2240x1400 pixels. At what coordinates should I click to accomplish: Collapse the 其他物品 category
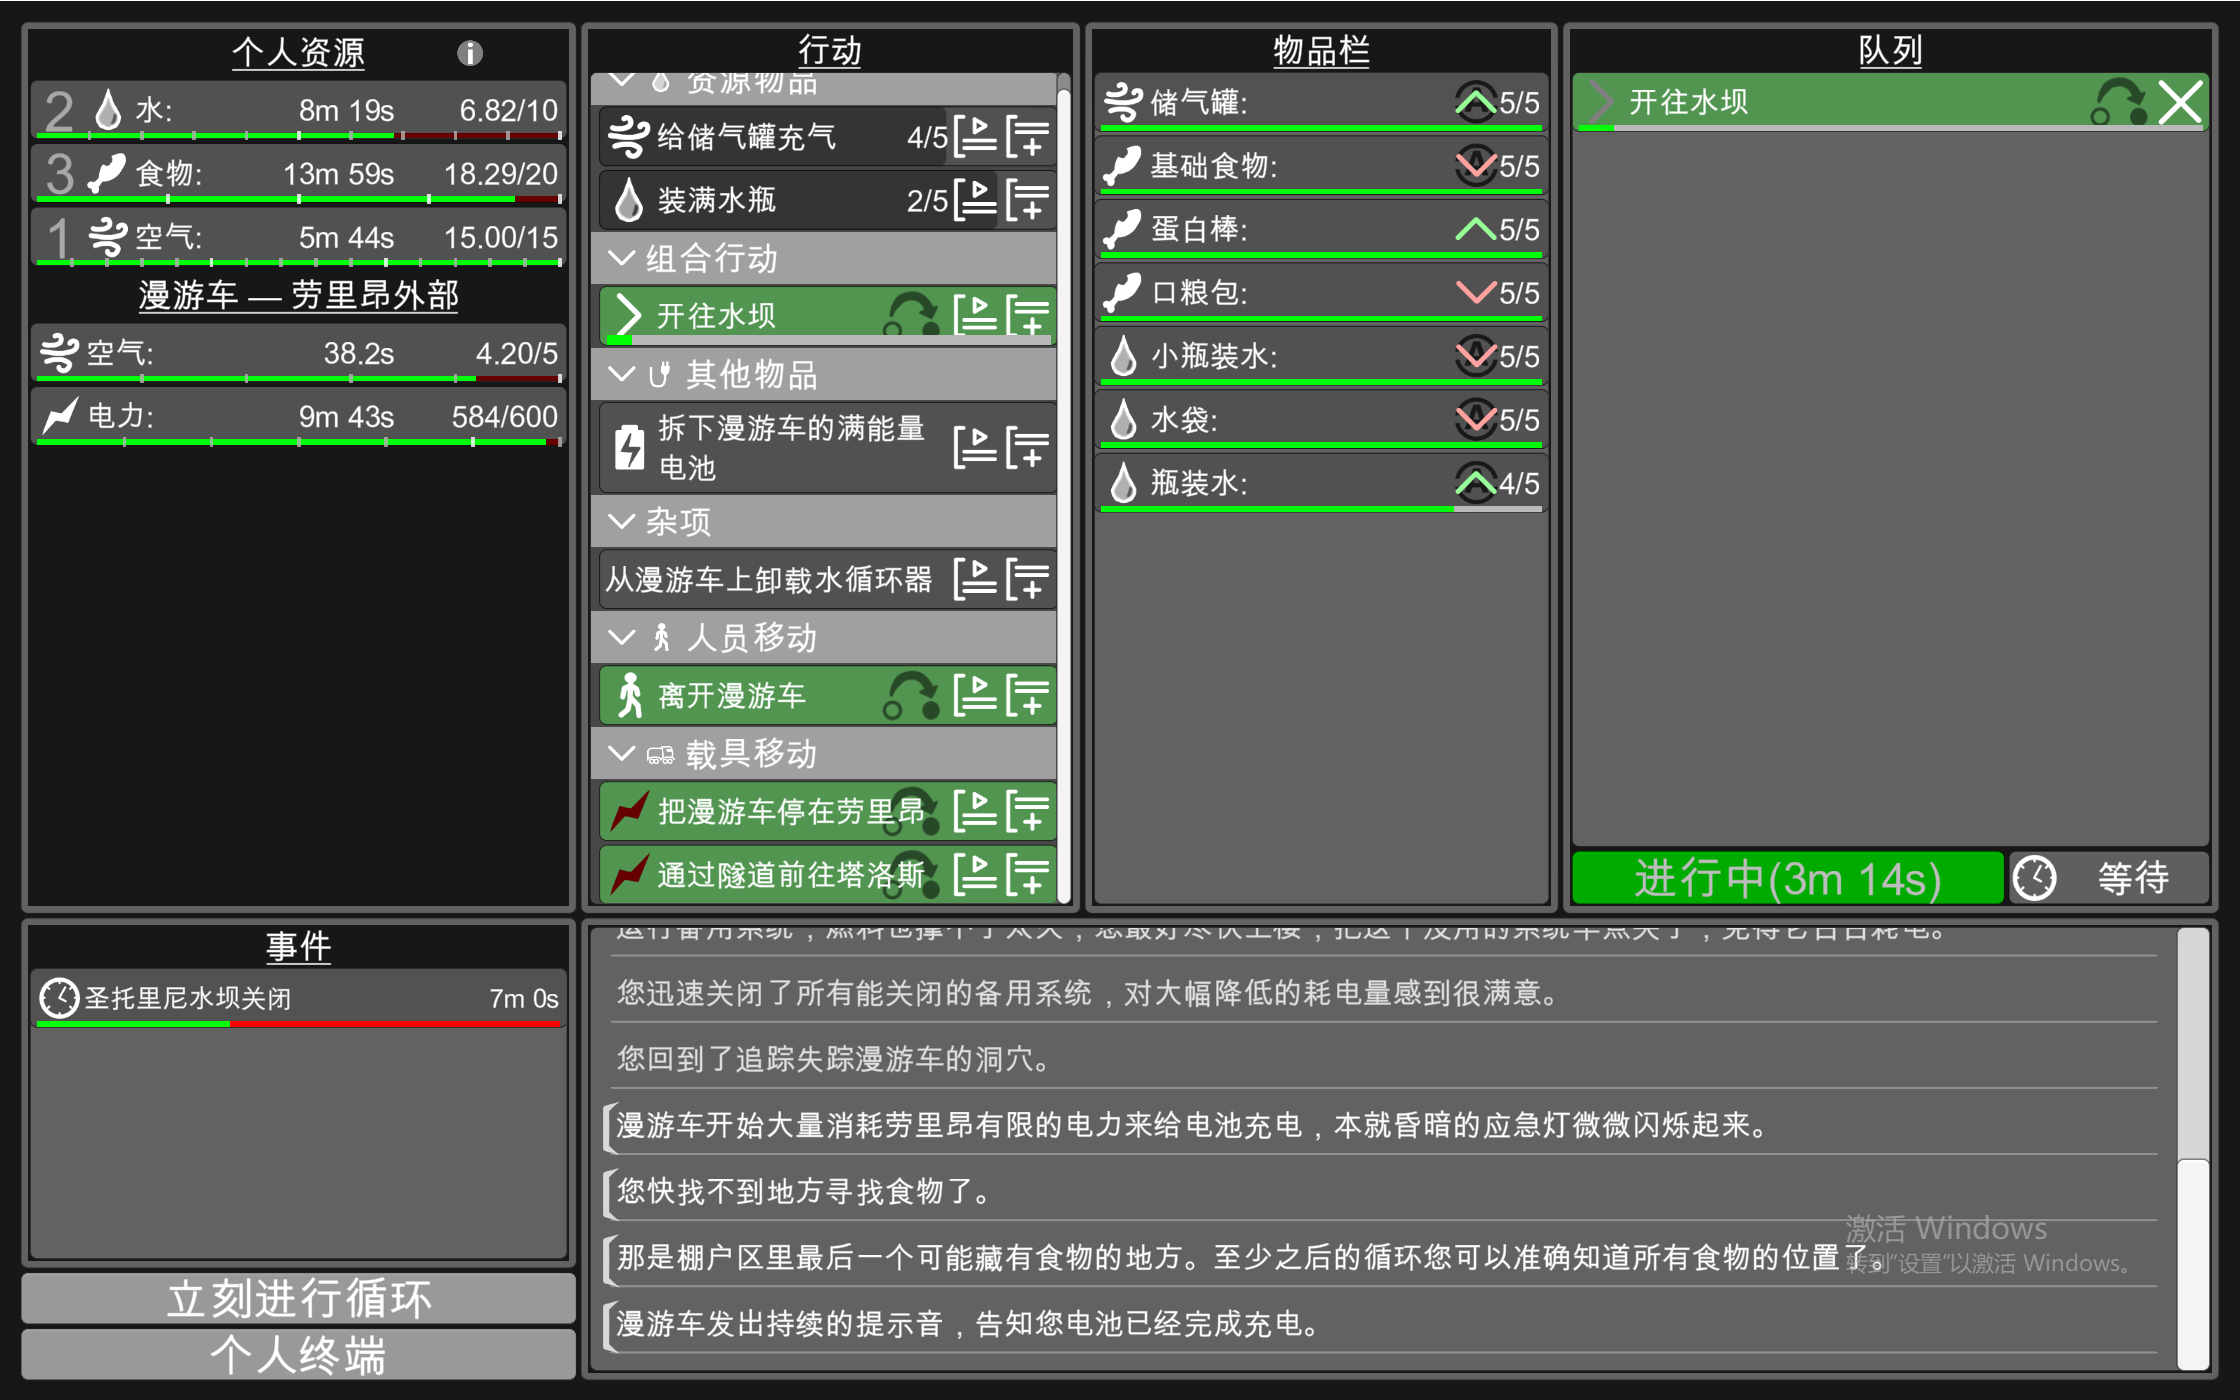[622, 375]
